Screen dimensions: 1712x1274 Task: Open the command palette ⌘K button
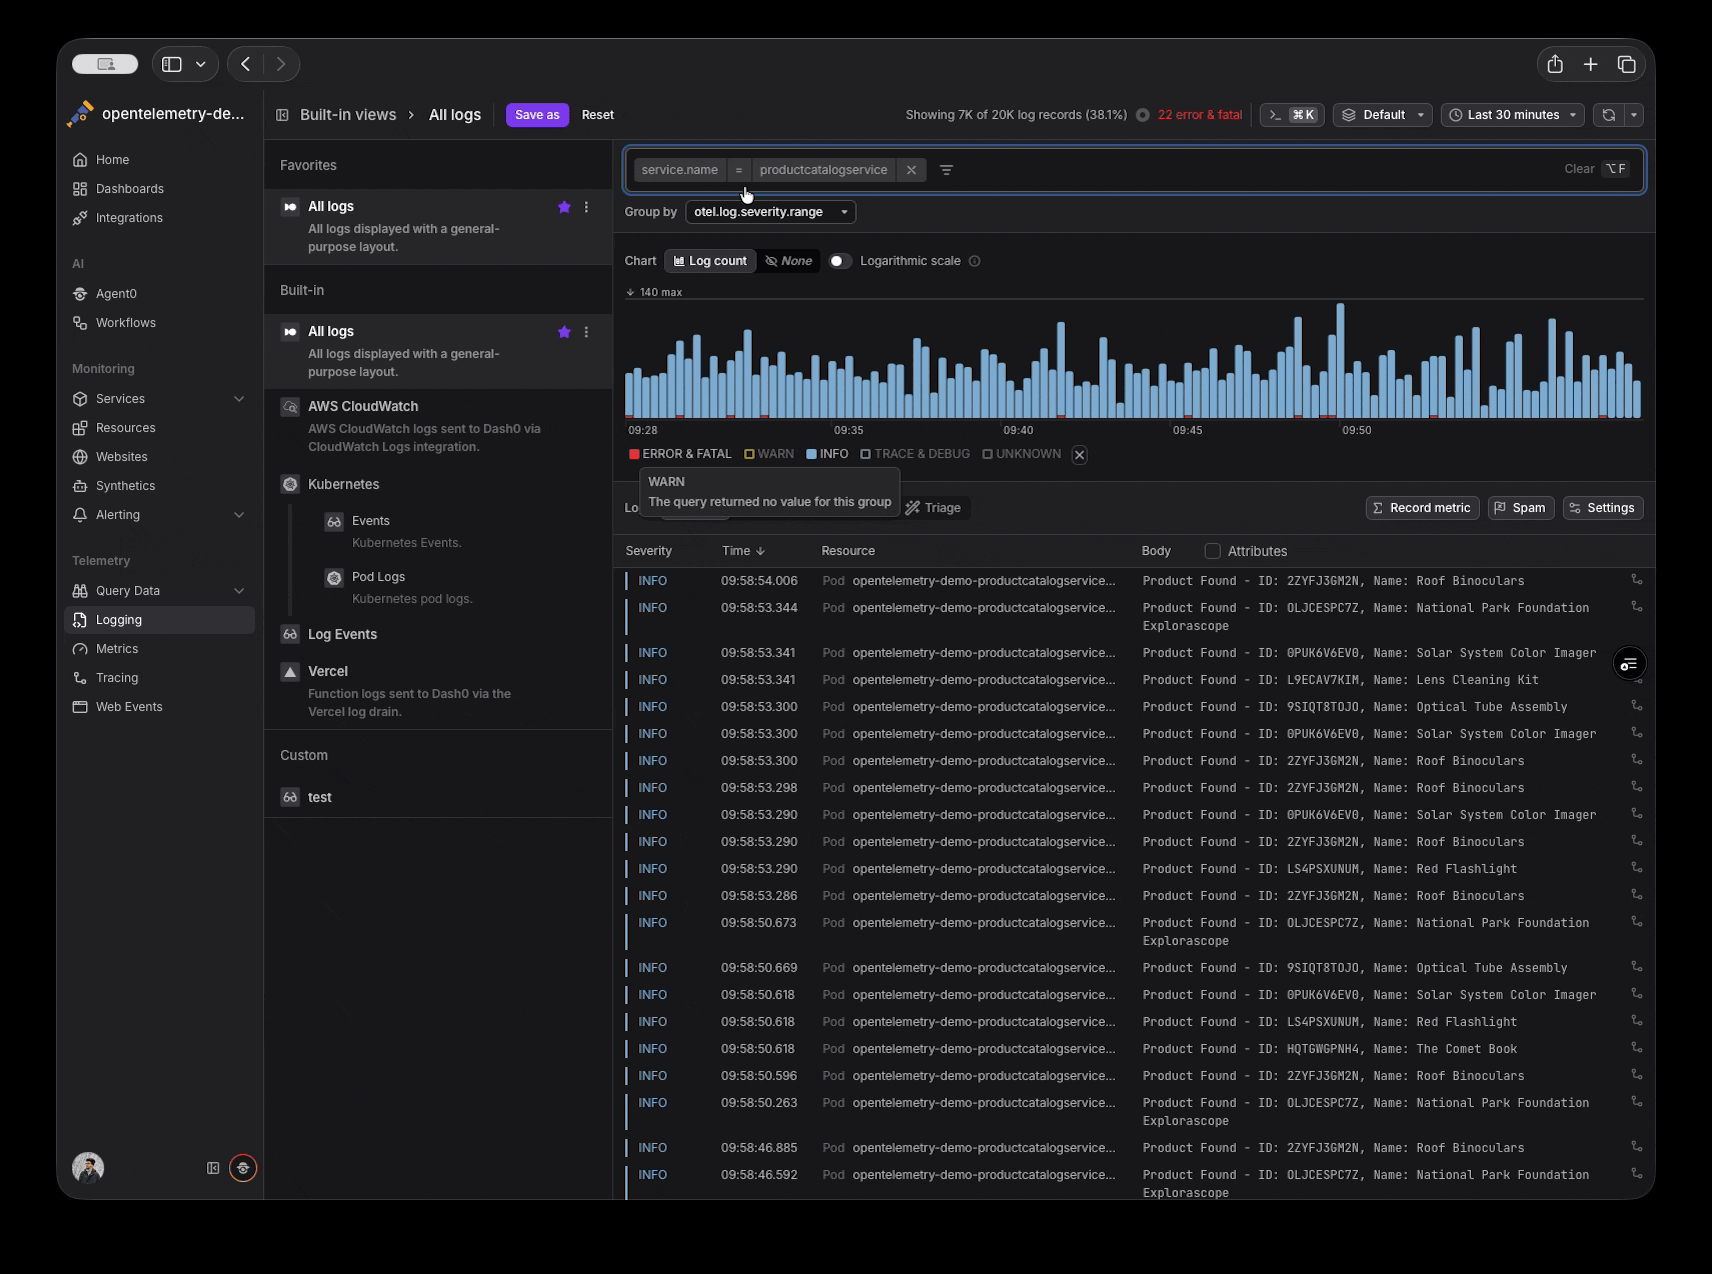[1292, 115]
